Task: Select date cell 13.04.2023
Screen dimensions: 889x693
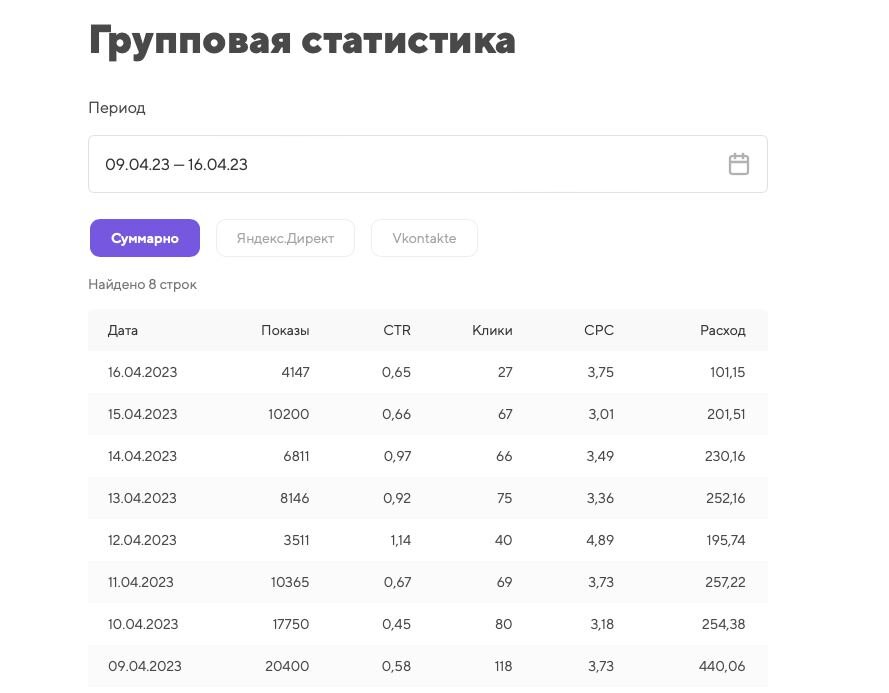Action: pyautogui.click(x=142, y=498)
